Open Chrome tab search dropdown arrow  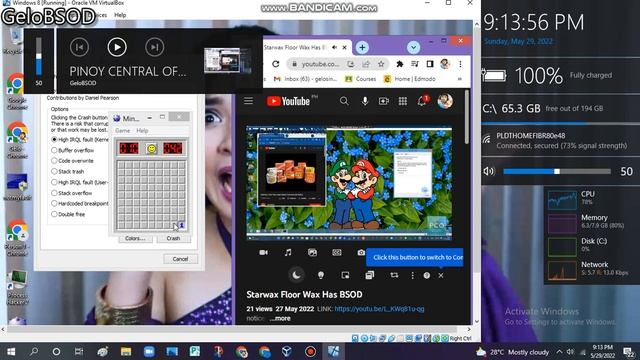[x=413, y=47]
